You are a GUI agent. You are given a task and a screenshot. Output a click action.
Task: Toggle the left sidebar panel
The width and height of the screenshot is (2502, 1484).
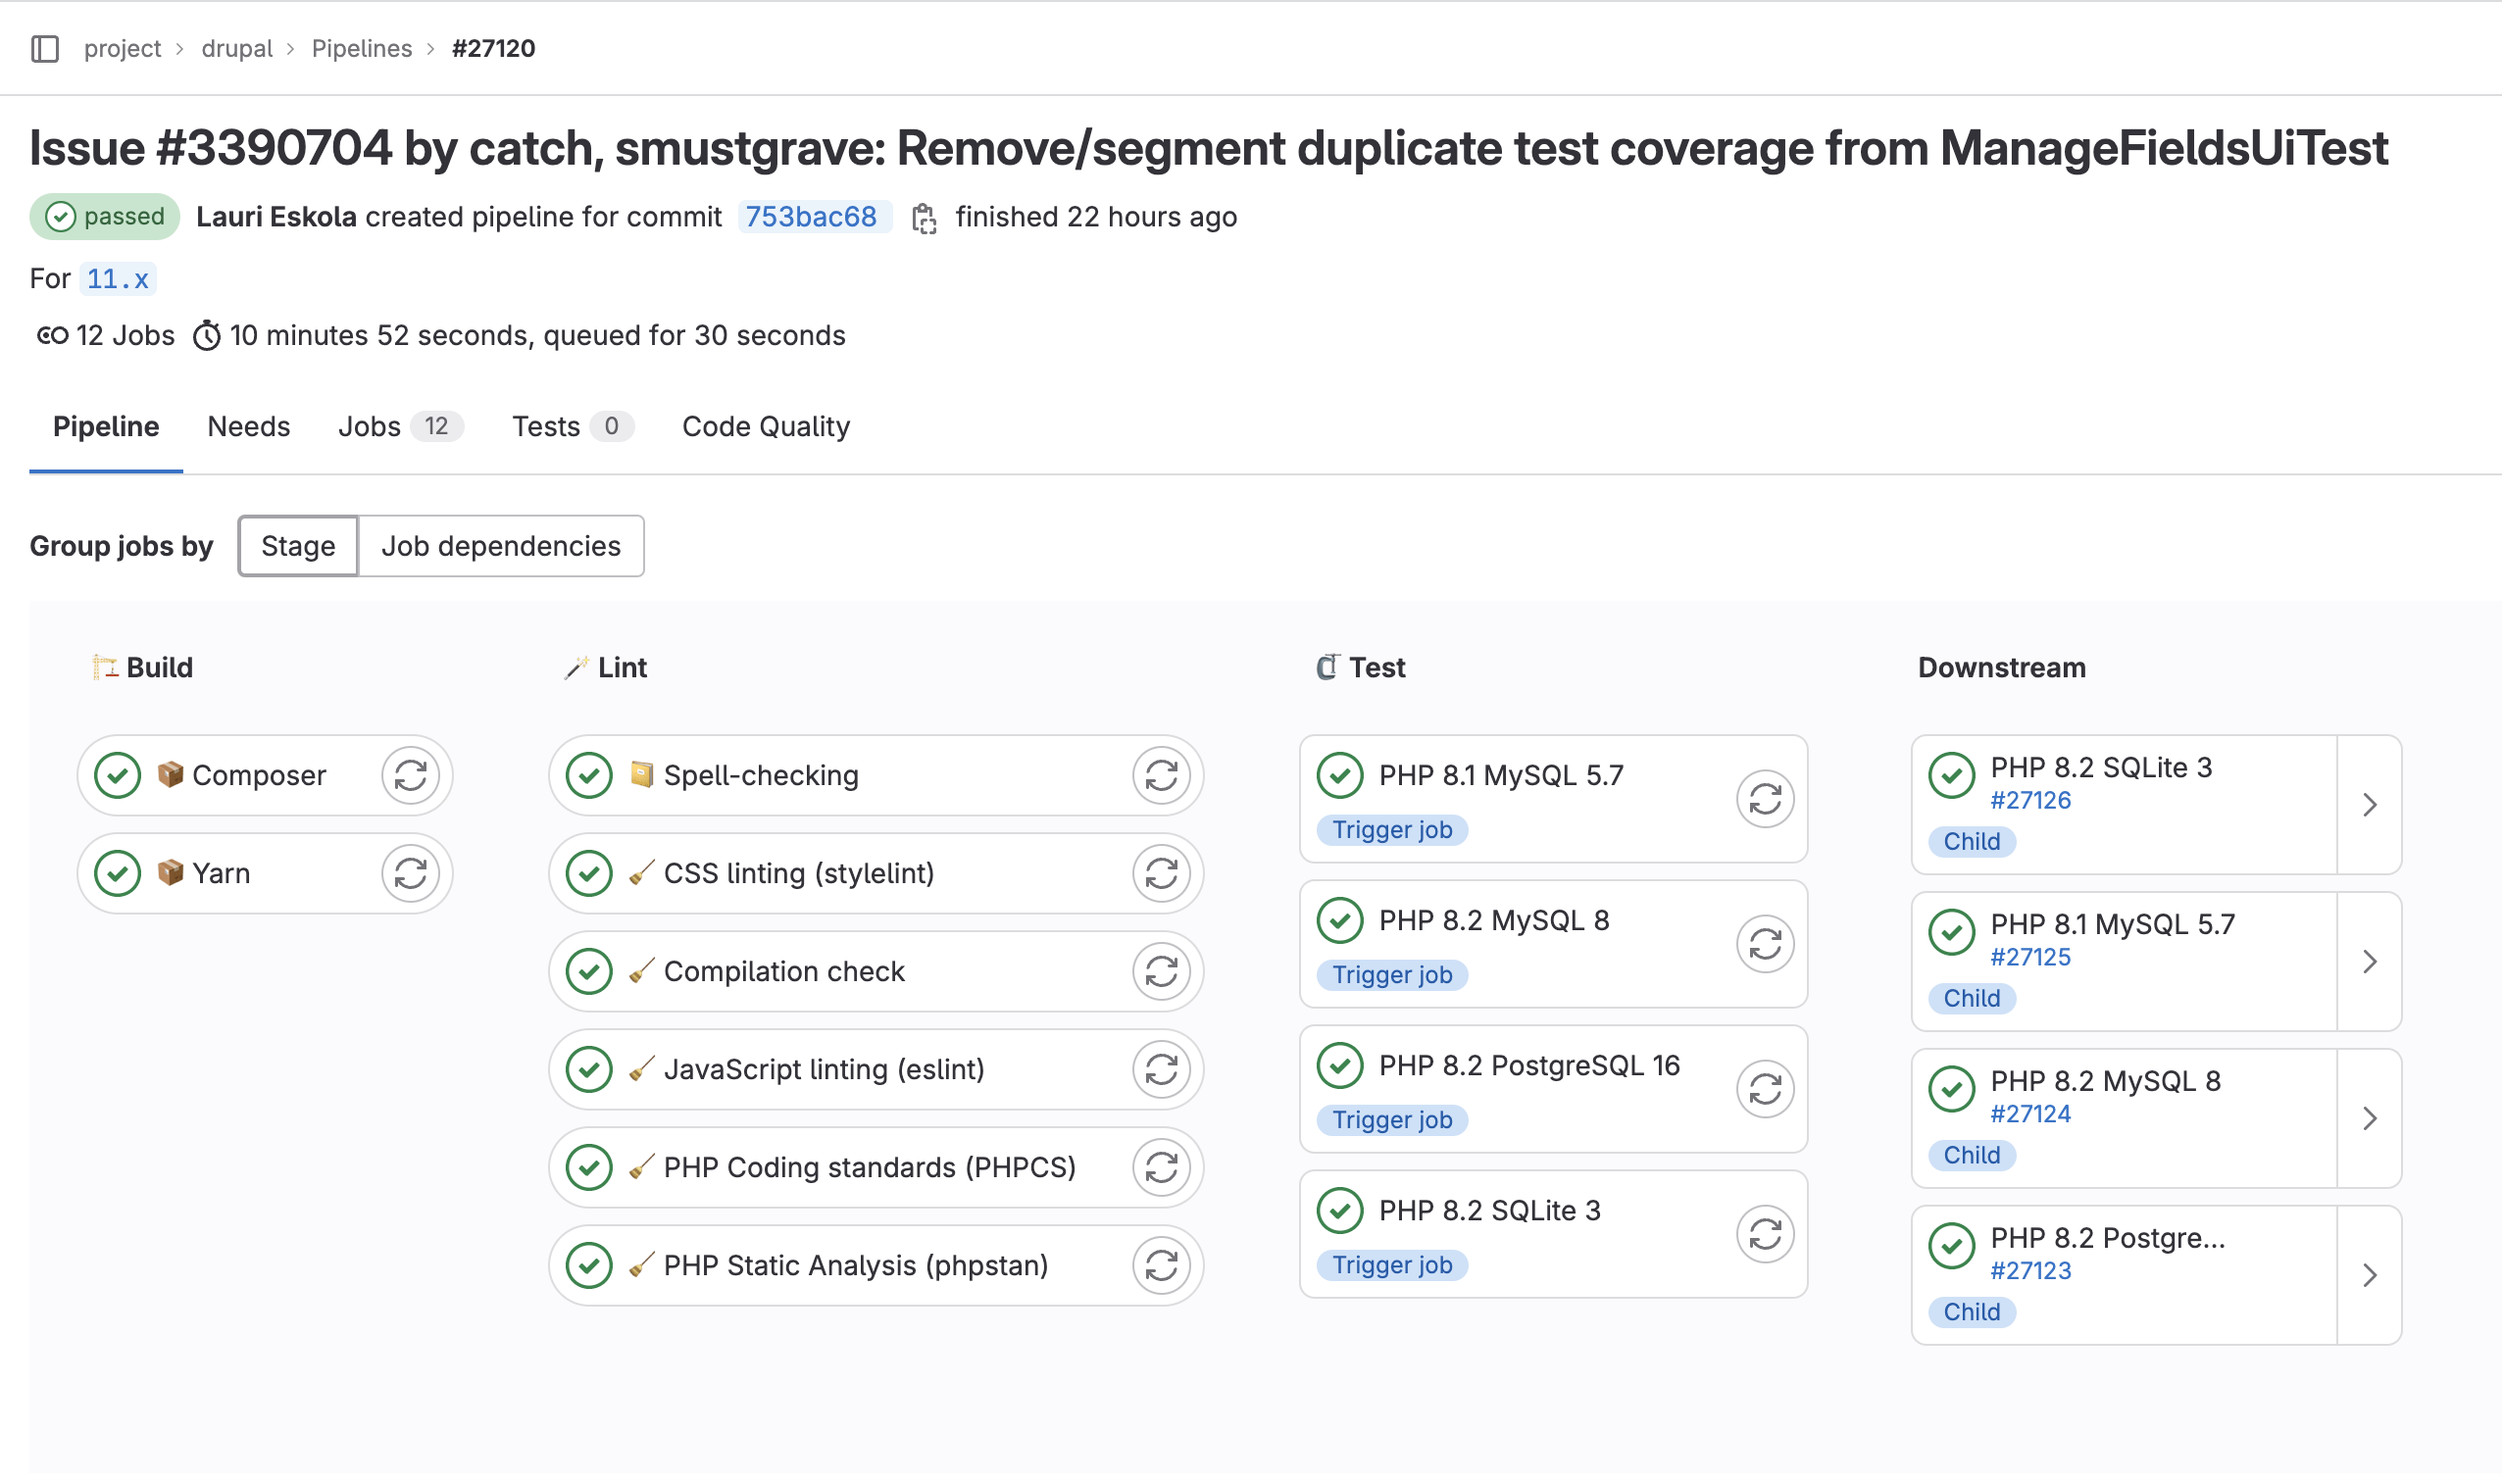click(x=44, y=47)
